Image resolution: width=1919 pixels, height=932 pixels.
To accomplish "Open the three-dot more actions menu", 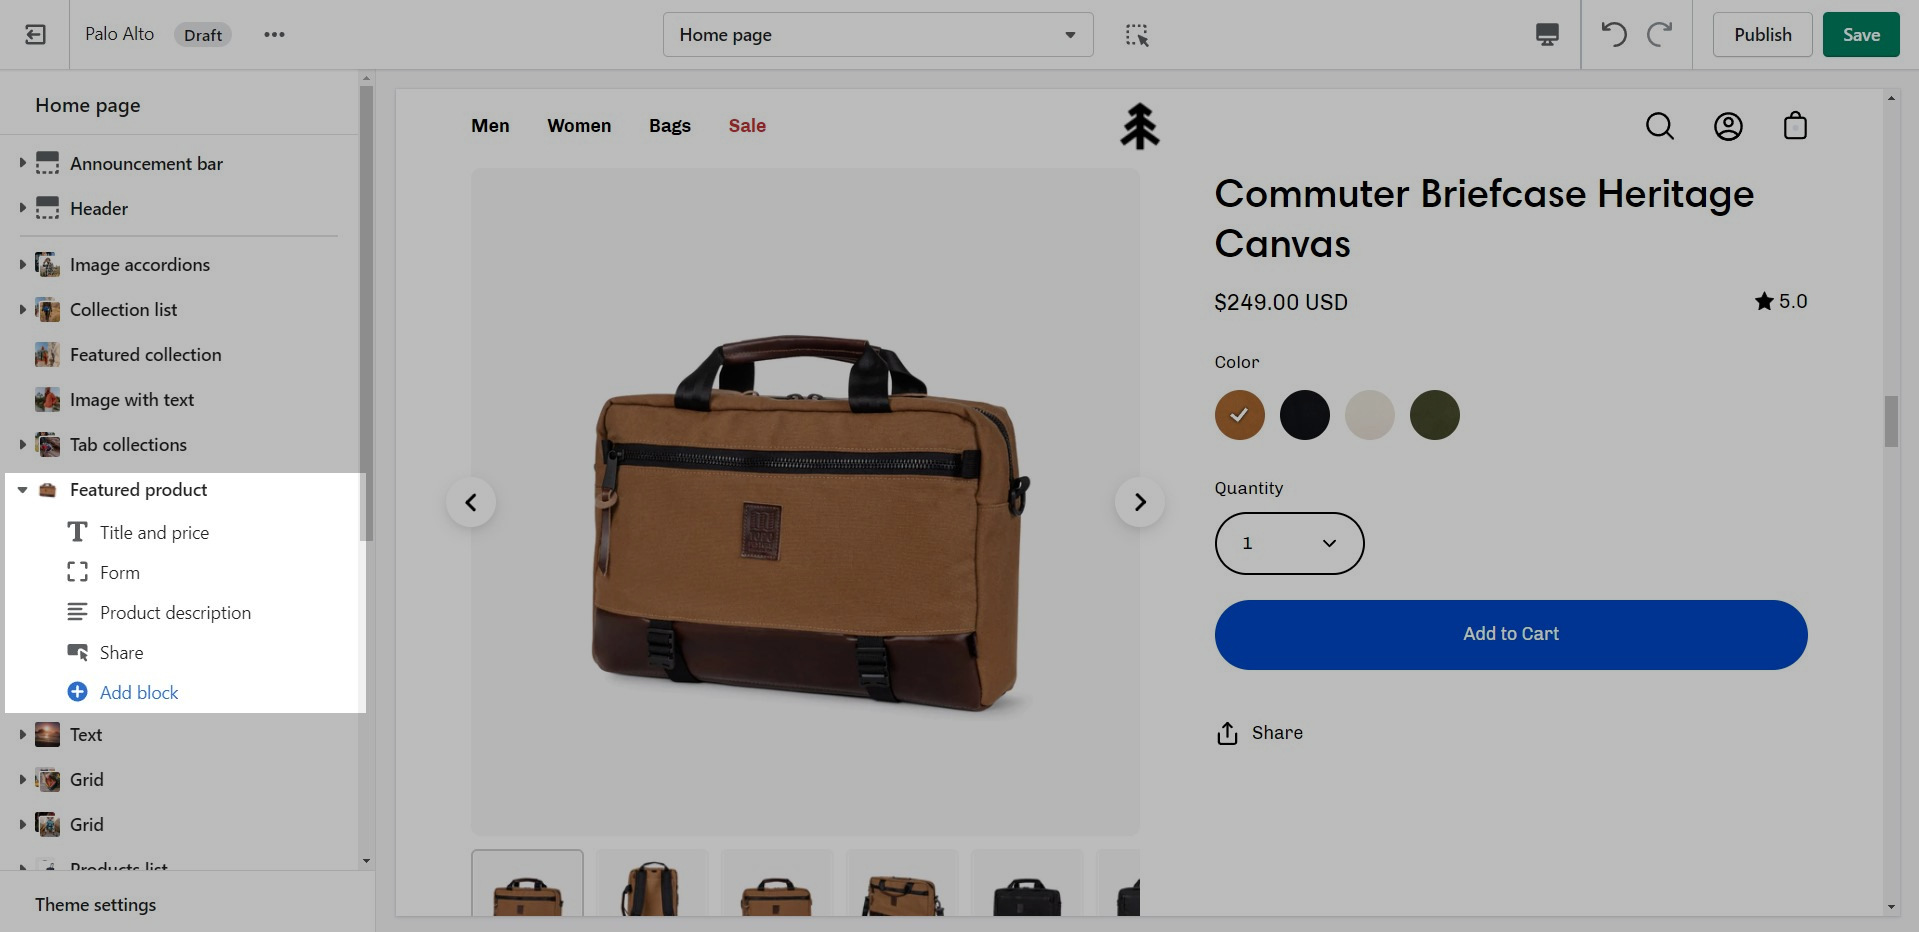I will coord(274,35).
